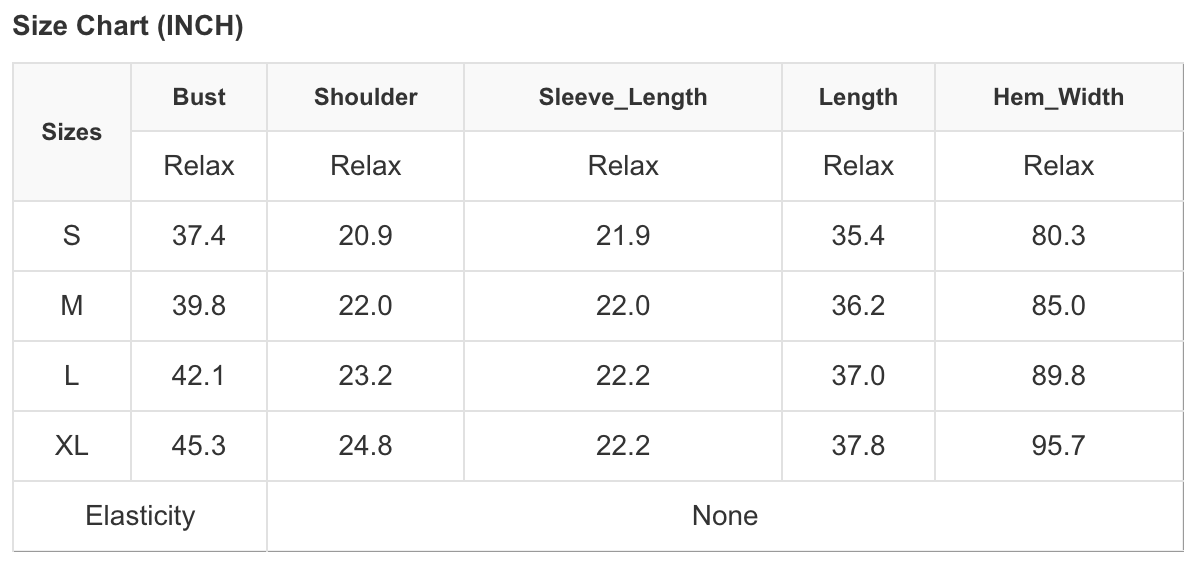Select the L size row label
This screenshot has height=578, width=1198.
[x=72, y=376]
